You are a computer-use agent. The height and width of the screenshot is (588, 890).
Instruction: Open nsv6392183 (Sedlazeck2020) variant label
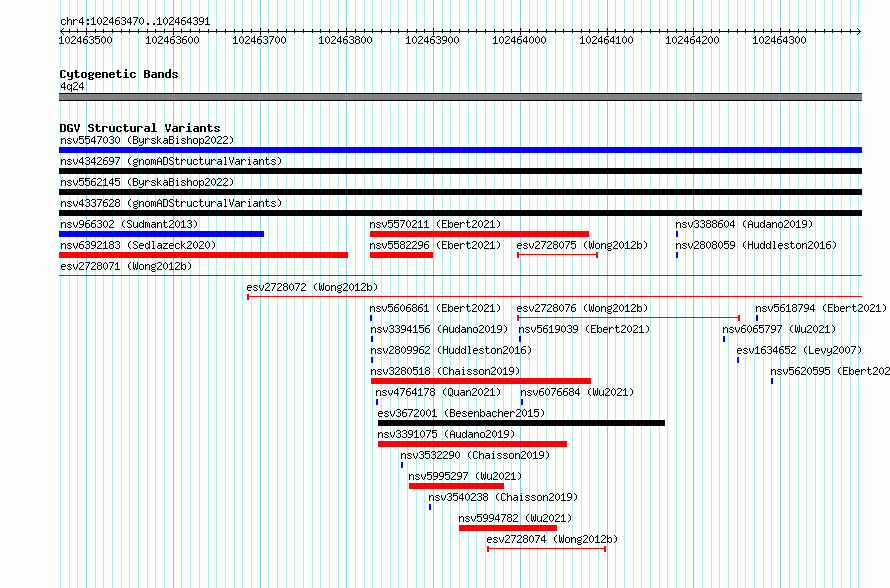pos(138,245)
